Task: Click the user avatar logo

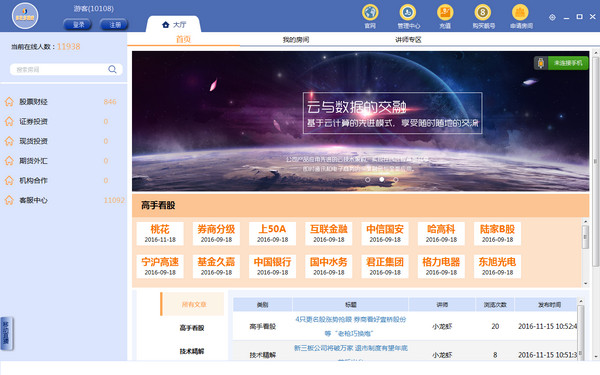Action: [x=25, y=16]
